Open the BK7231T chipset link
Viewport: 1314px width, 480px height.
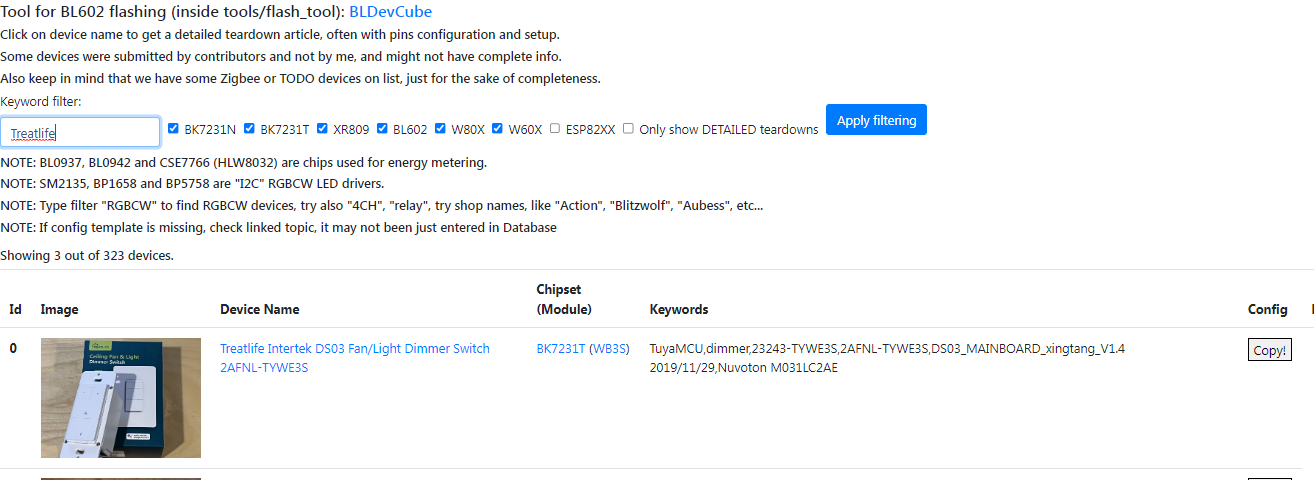pyautogui.click(x=560, y=349)
